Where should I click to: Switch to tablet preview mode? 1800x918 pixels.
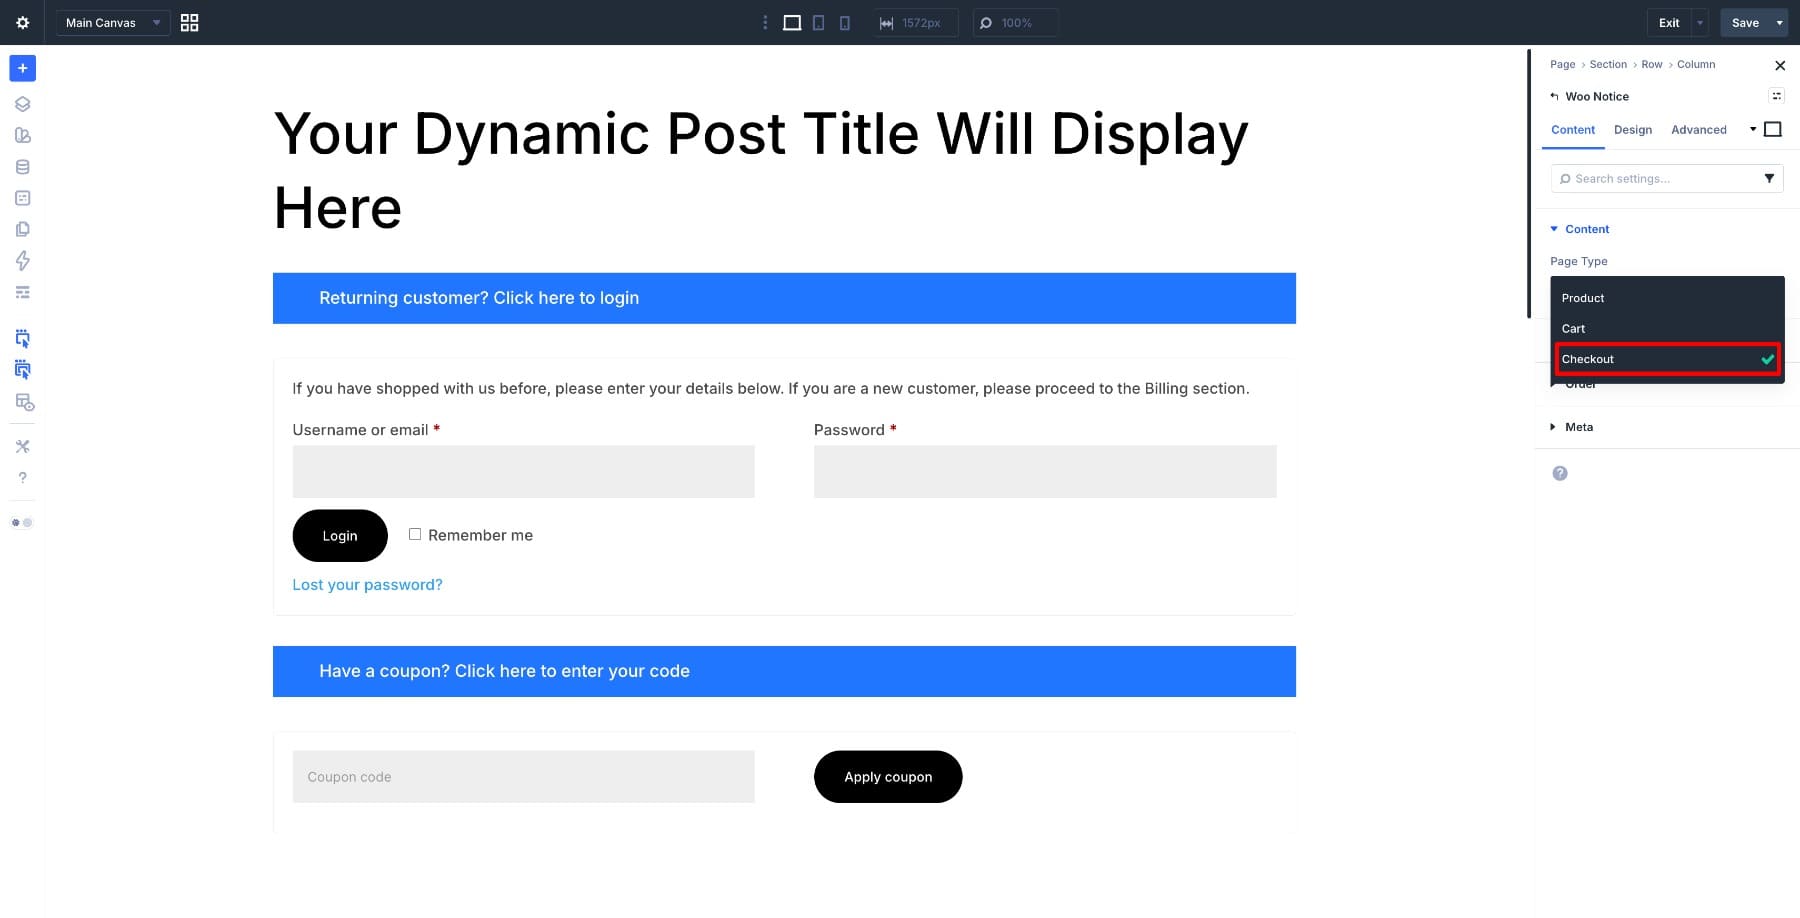coord(818,22)
